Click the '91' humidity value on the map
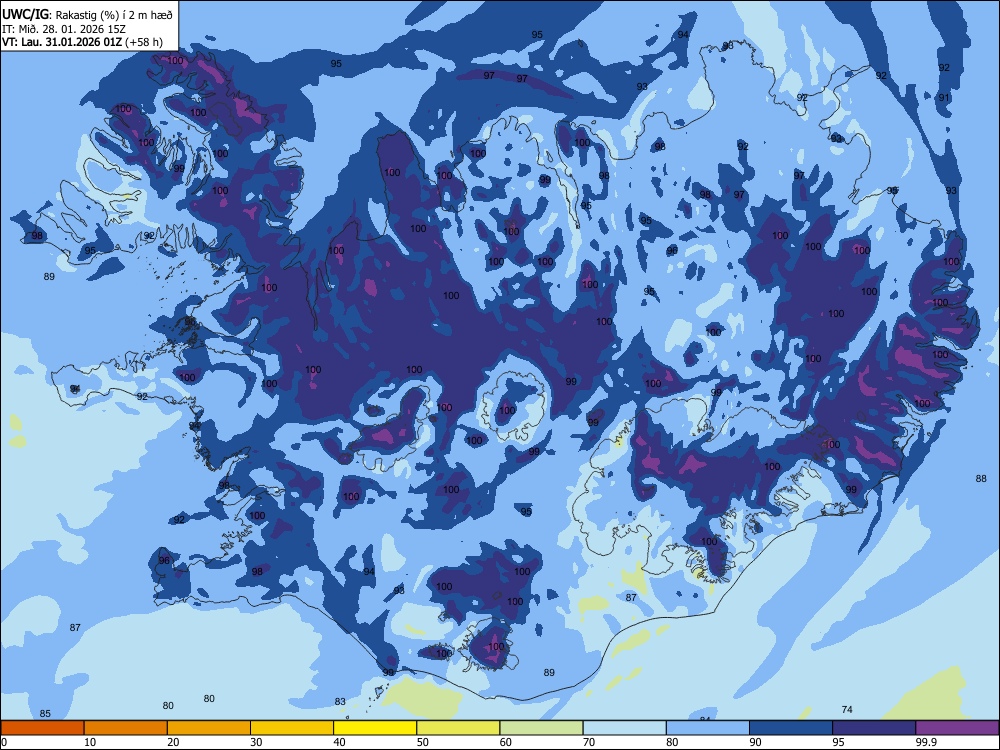Image resolution: width=1000 pixels, height=750 pixels. coord(944,98)
